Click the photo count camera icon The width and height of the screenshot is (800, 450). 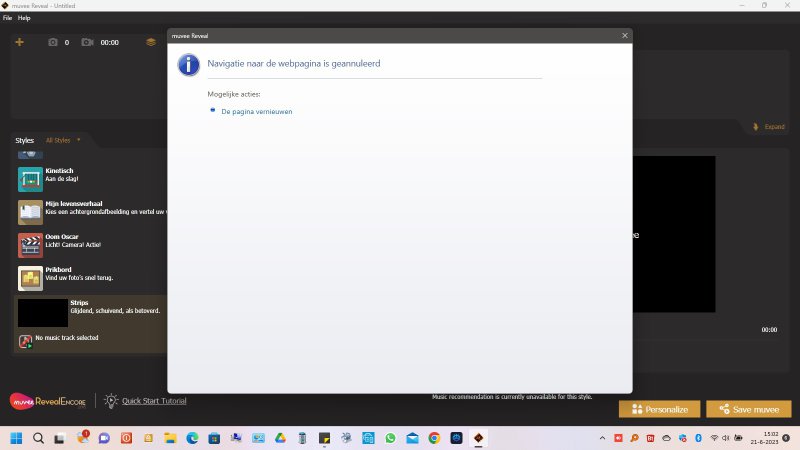53,42
